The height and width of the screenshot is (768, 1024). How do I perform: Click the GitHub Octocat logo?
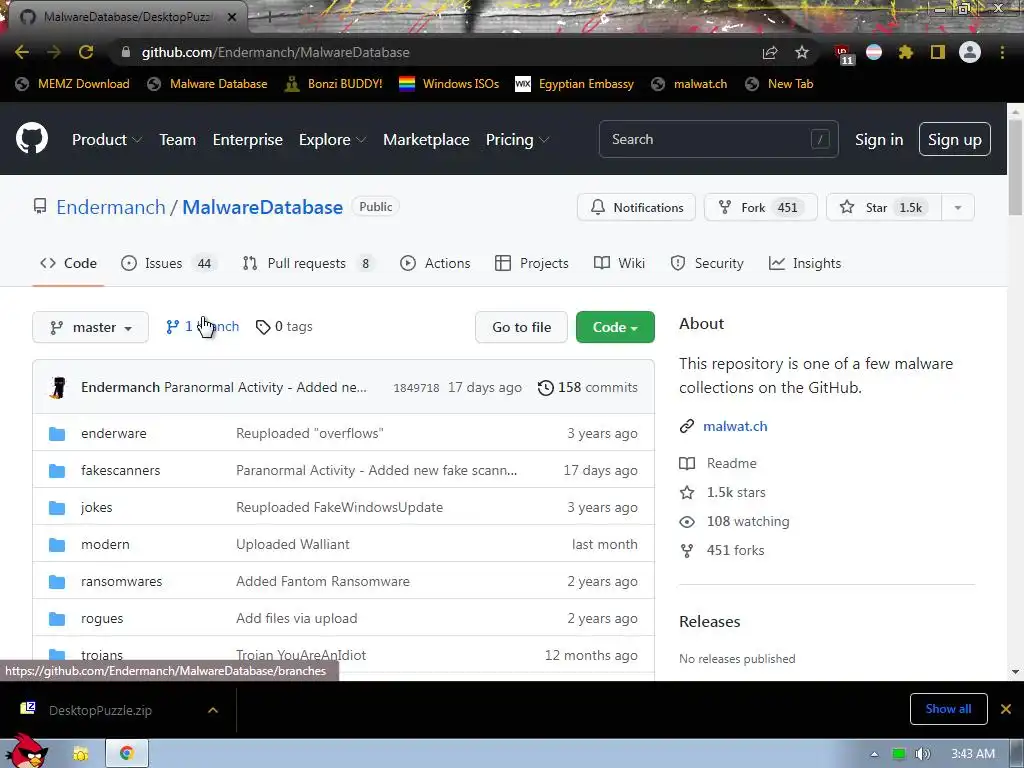(x=31, y=138)
